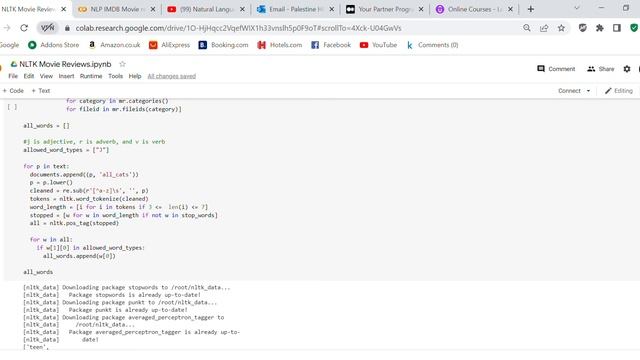Viewport: 640px width, 360px height.
Task: Open the View menu
Action: 46,76
